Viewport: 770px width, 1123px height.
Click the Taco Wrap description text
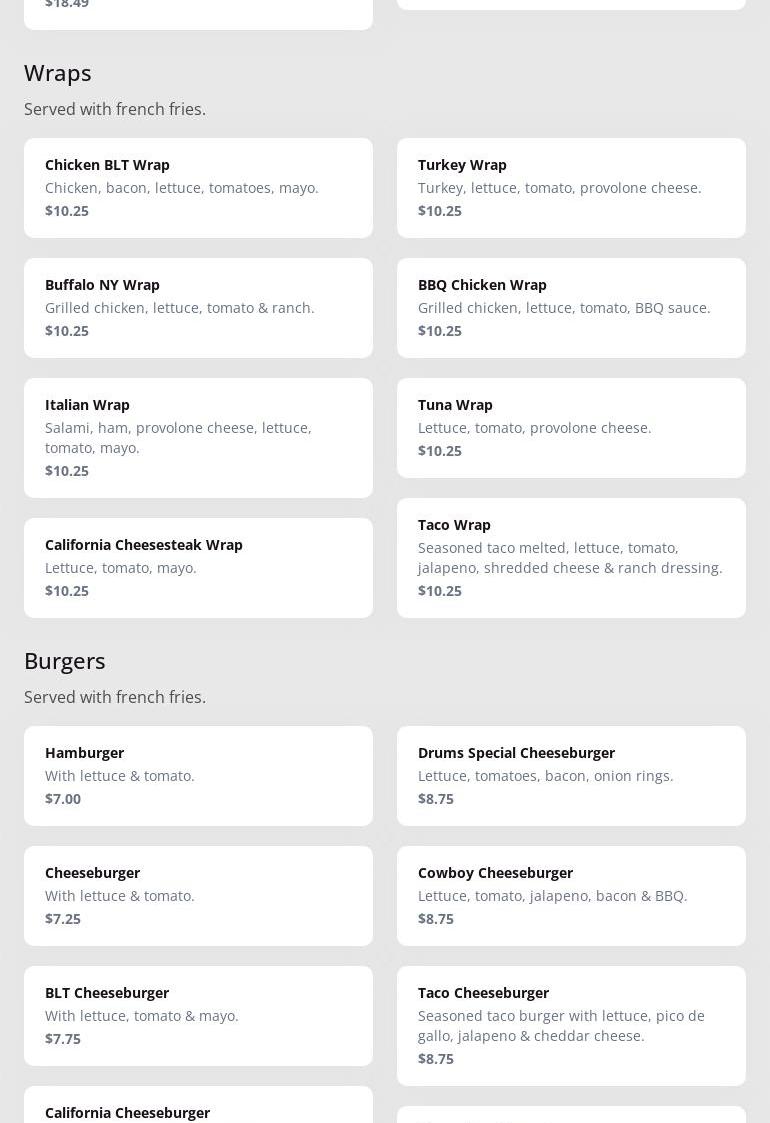tap(570, 558)
